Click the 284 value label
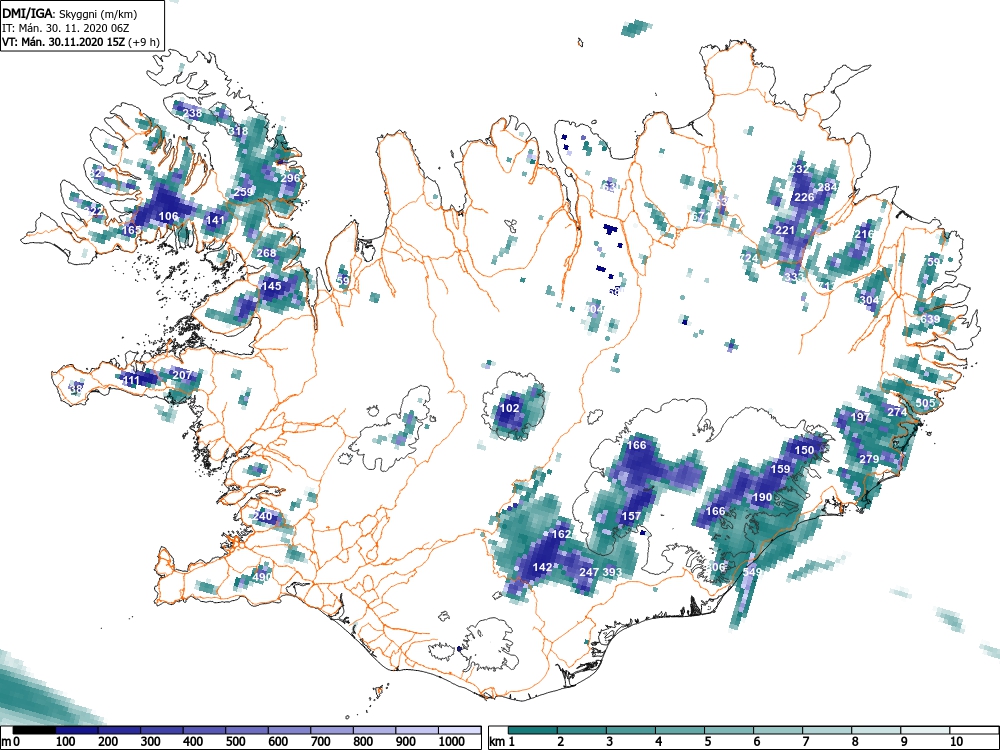 point(827,187)
